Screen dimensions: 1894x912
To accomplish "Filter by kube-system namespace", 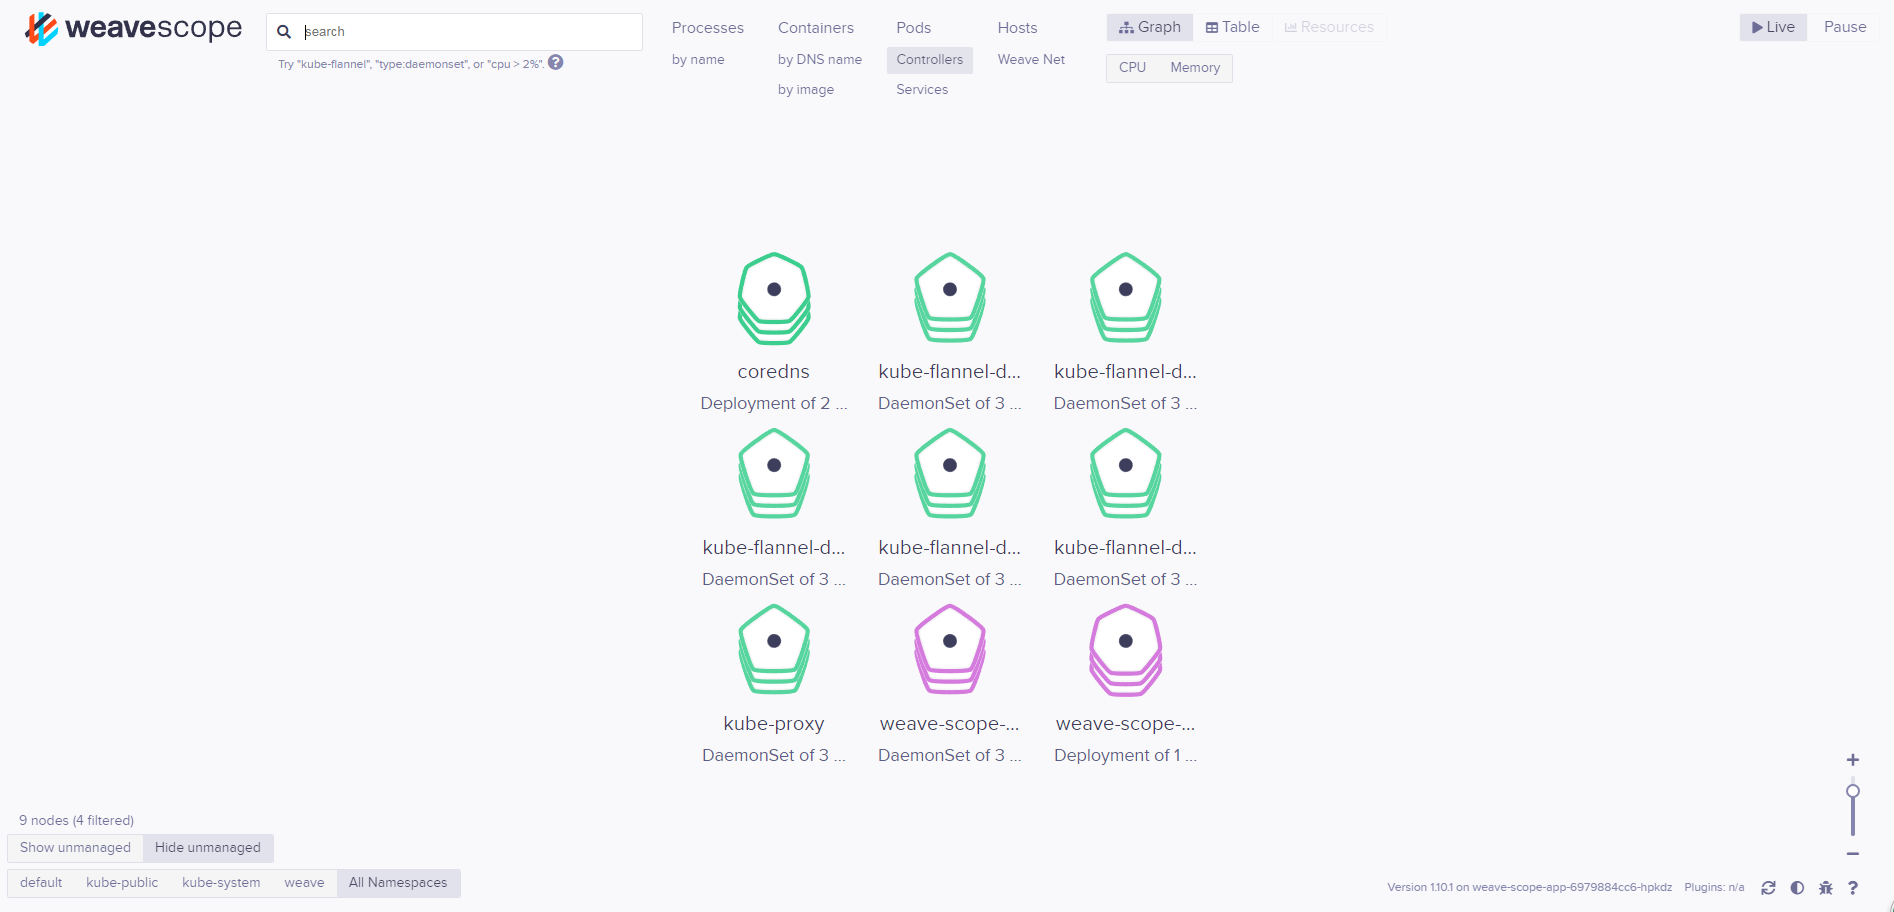I will pyautogui.click(x=221, y=883).
